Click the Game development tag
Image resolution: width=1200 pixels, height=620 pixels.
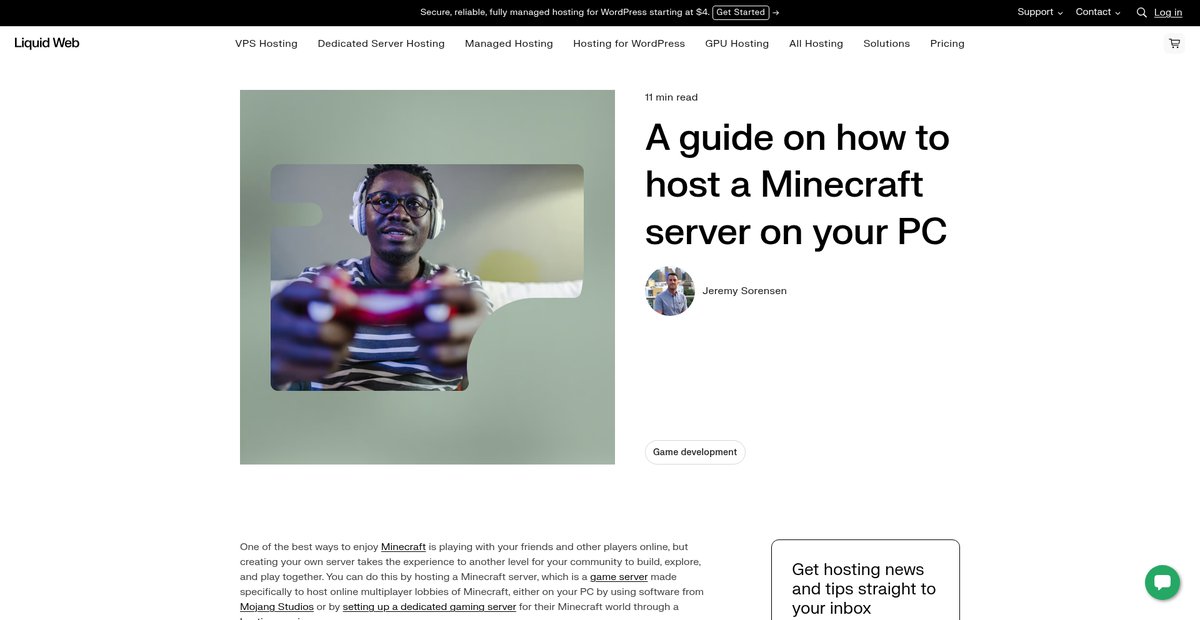(x=695, y=452)
